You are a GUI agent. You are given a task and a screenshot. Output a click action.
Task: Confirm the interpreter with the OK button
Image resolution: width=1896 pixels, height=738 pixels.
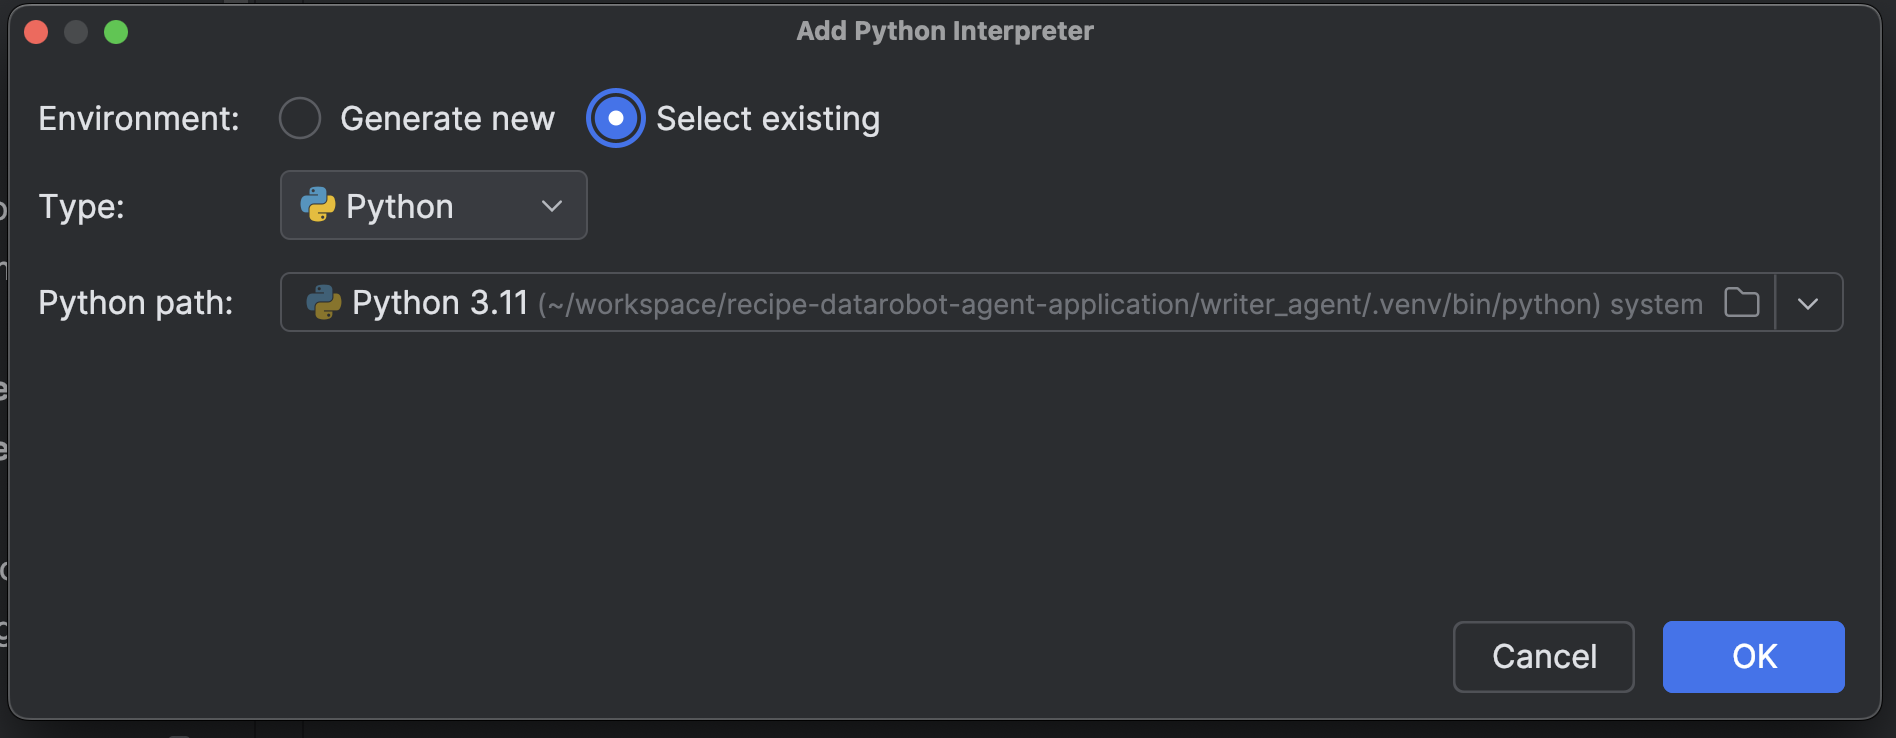click(1753, 657)
